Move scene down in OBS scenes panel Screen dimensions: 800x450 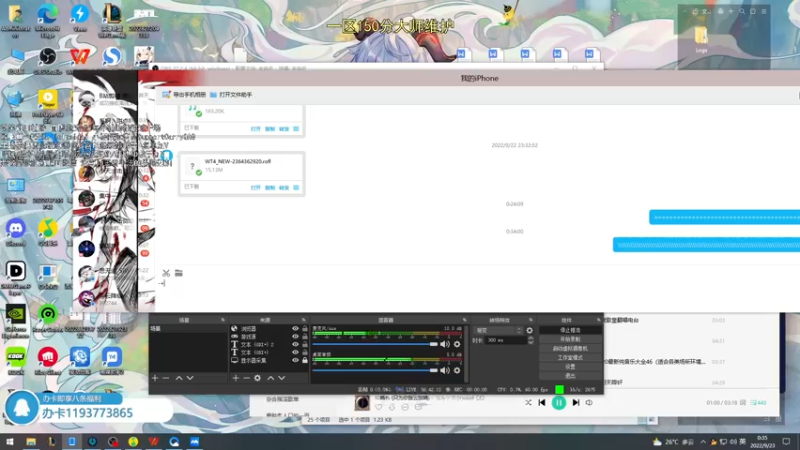190,378
